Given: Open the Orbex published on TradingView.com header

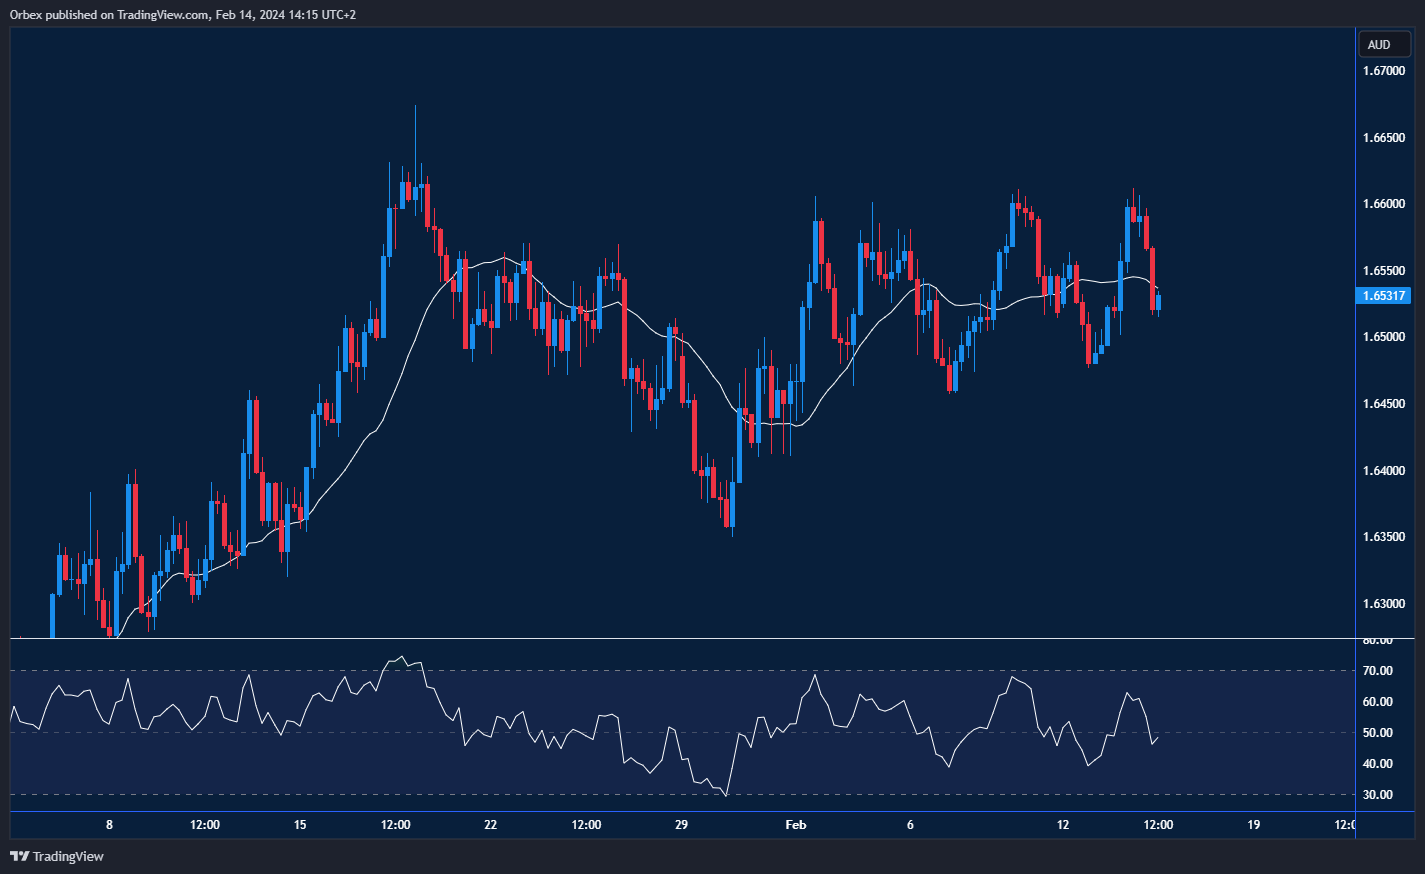Looking at the screenshot, I should (183, 15).
